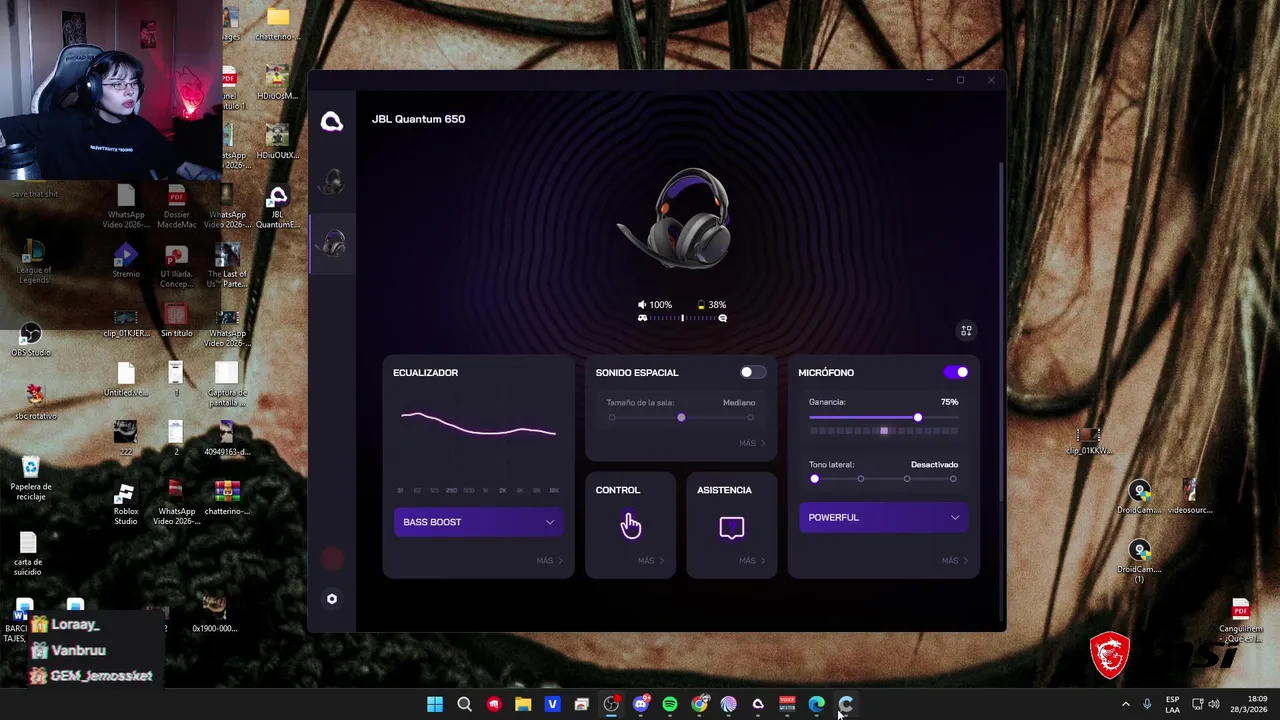Click the JBL Quantum 650 title text
Screen dimensions: 1280x720
coord(418,119)
